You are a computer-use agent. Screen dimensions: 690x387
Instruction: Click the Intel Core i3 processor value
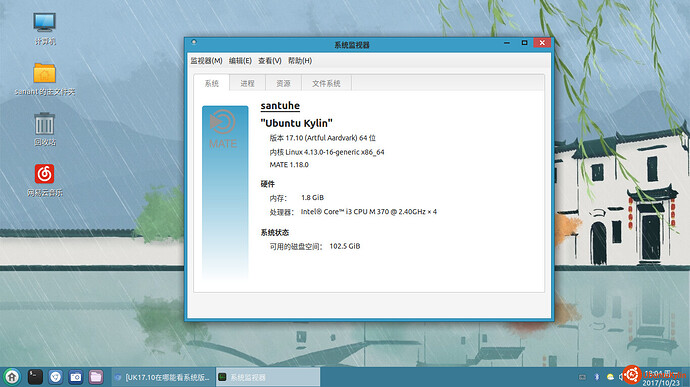369,212
